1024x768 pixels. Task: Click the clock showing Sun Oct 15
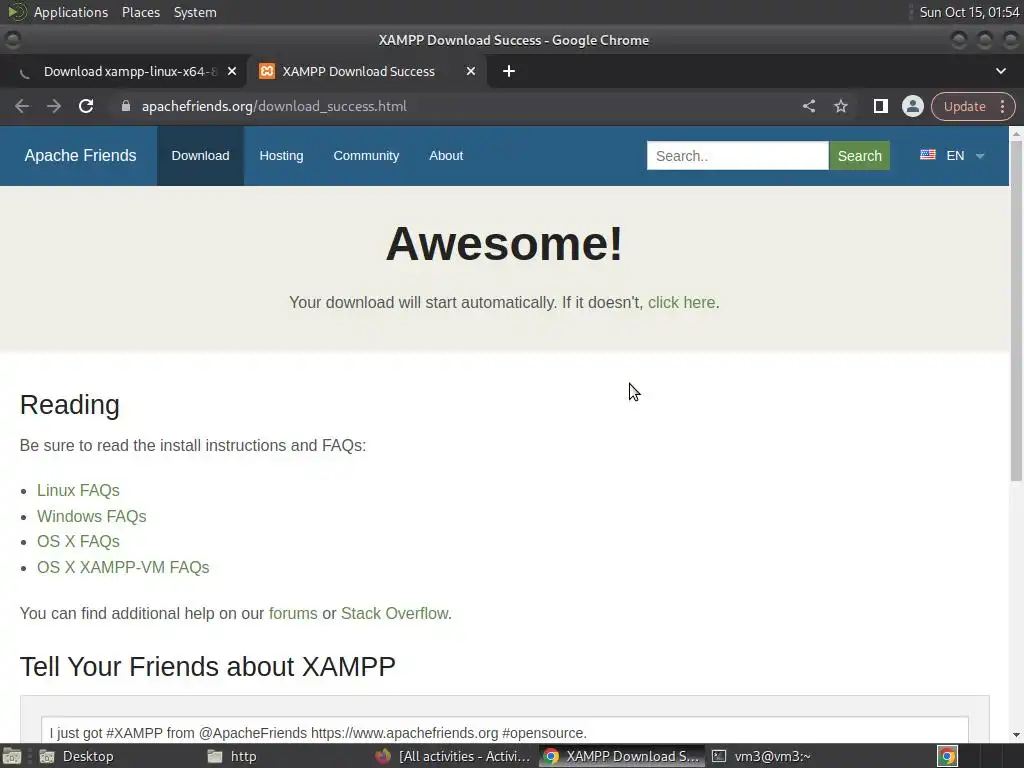tap(969, 12)
